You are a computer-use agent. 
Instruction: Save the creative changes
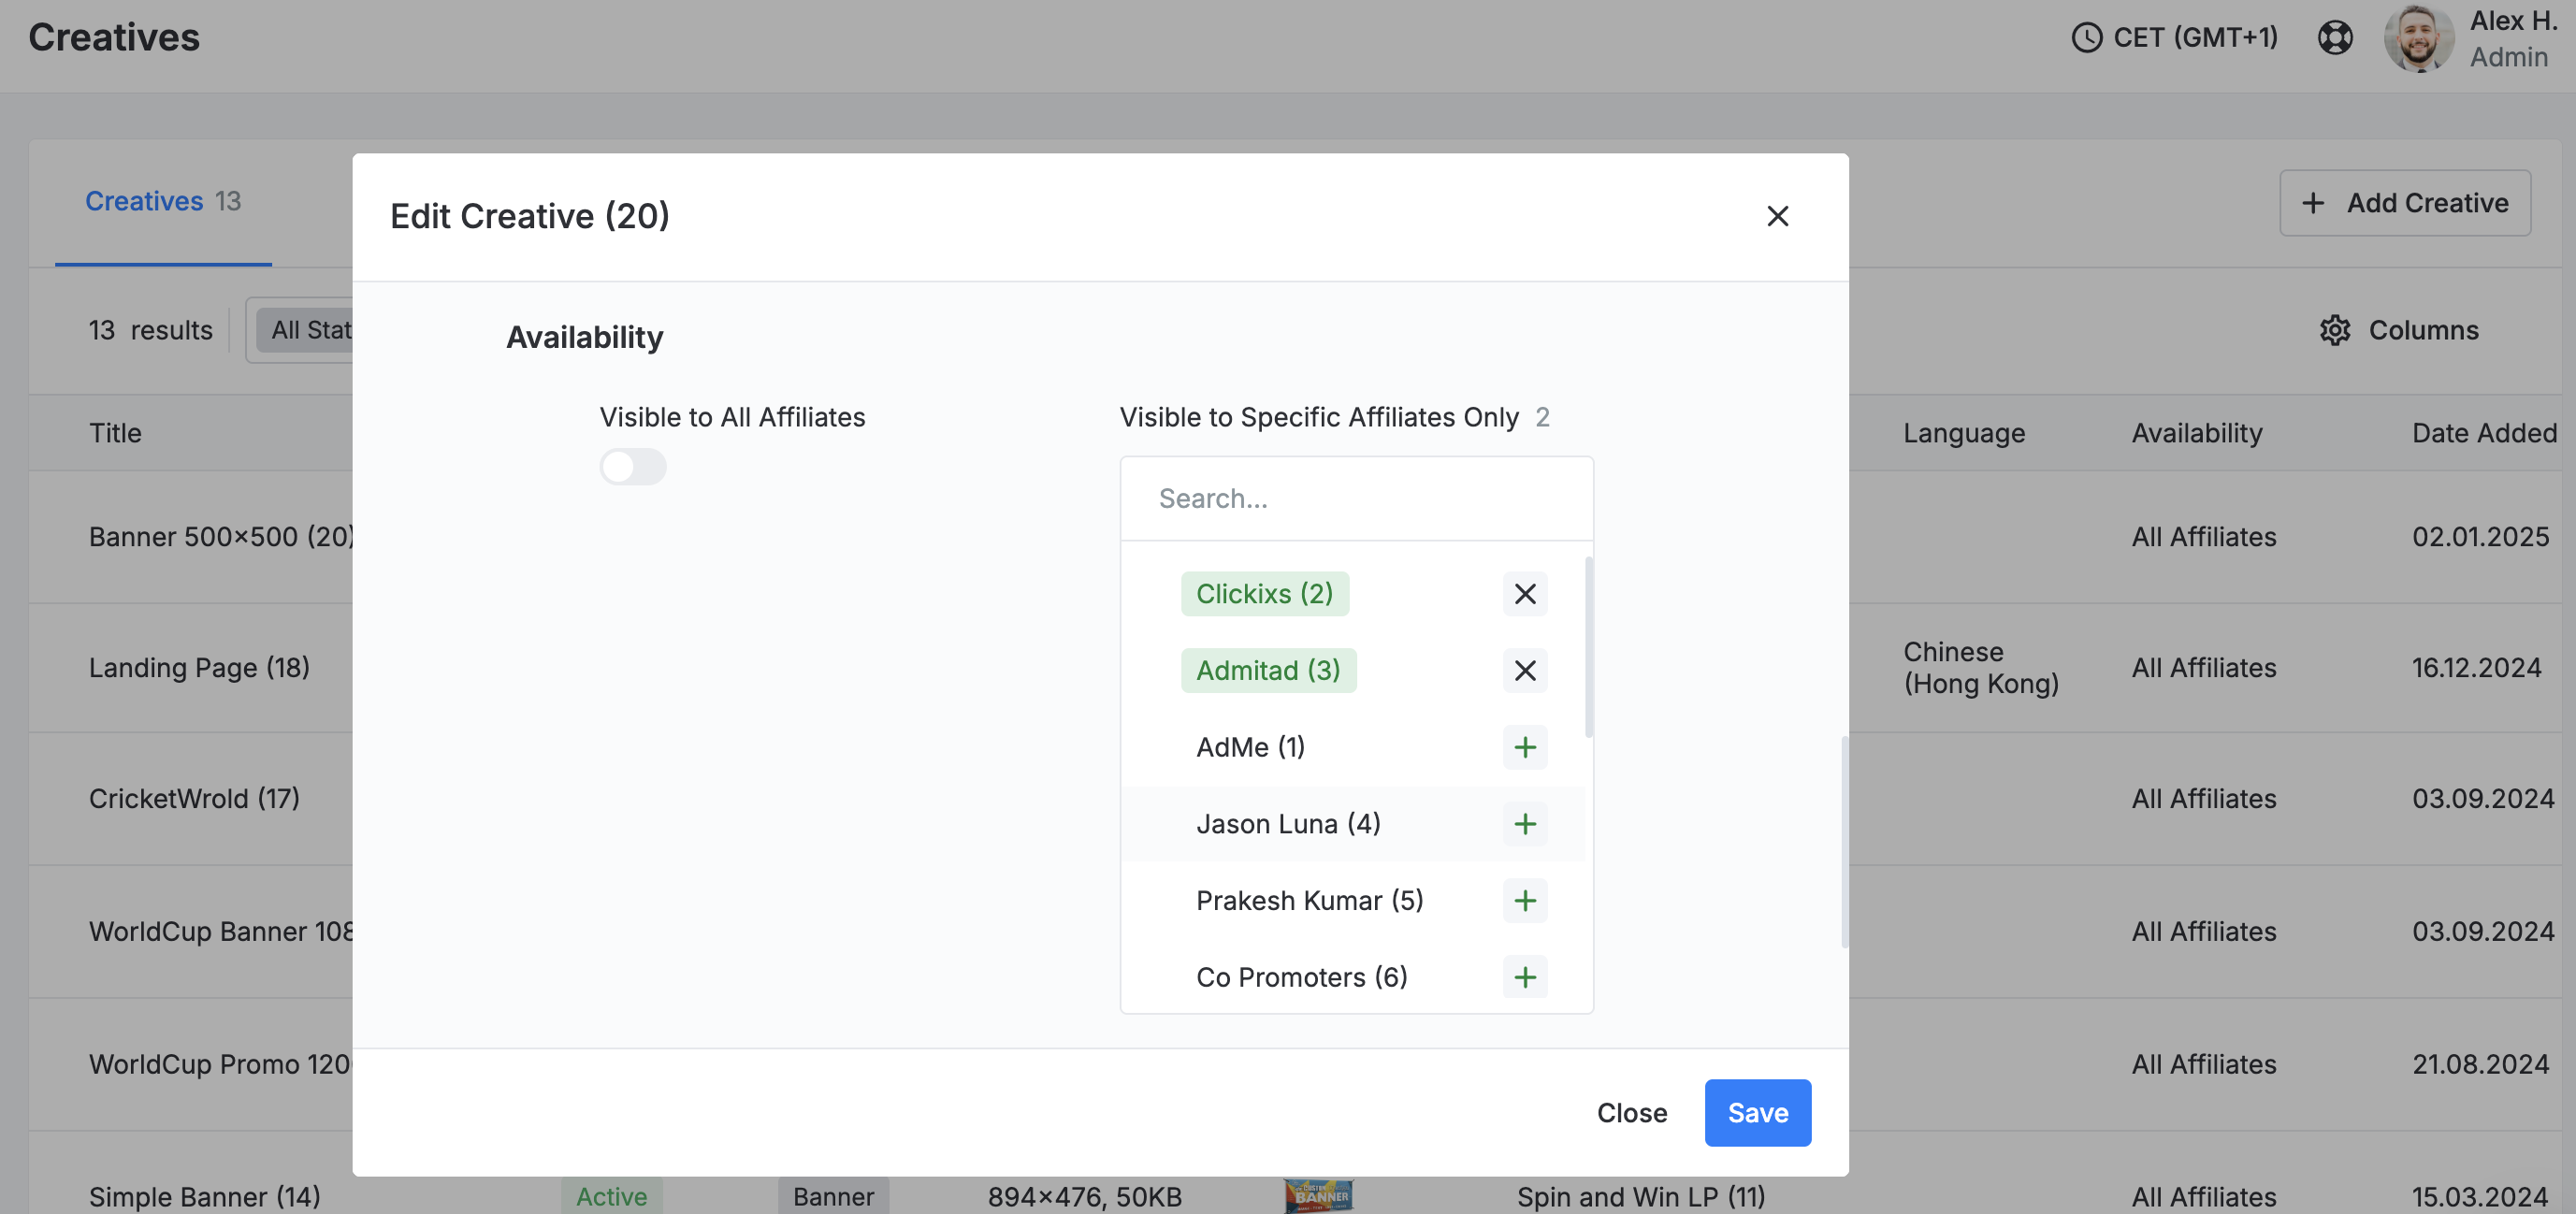[x=1757, y=1112]
